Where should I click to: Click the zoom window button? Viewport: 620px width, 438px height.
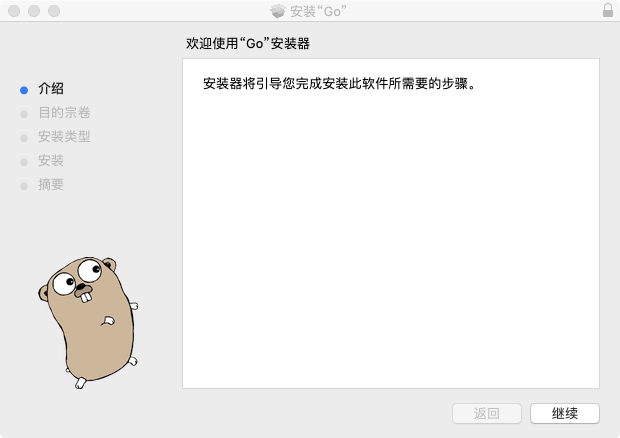[x=54, y=11]
